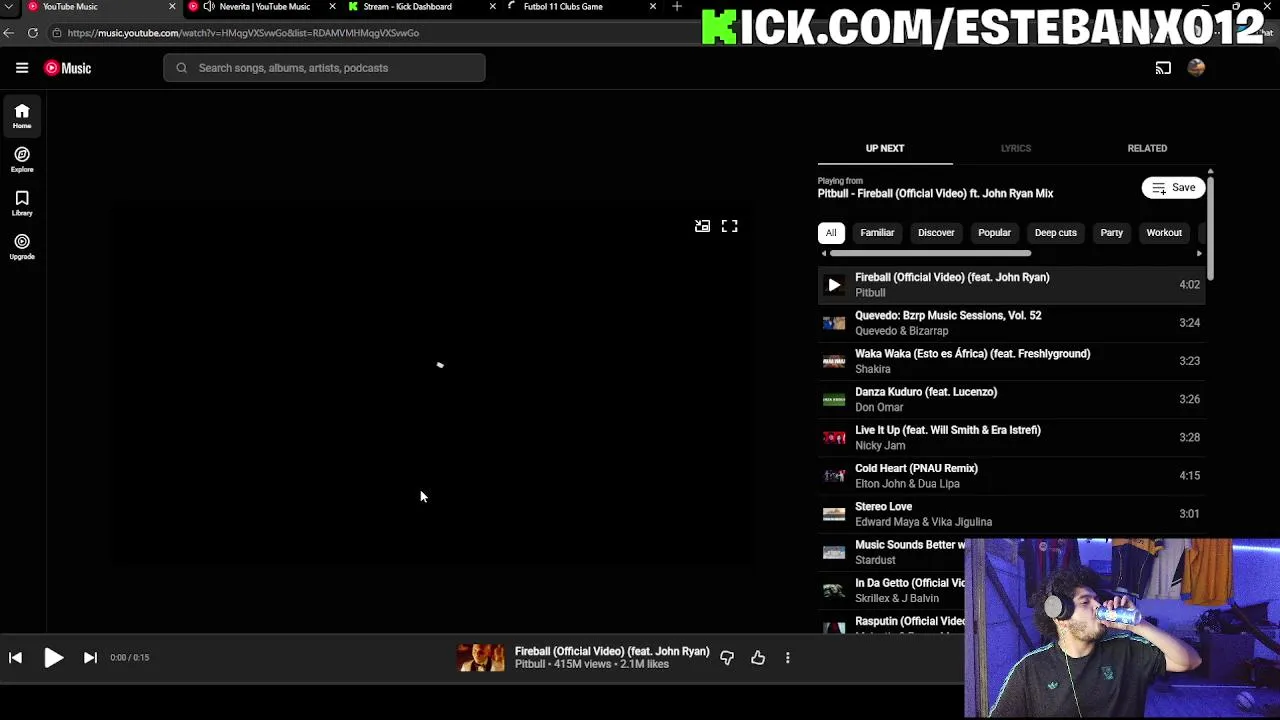Play the current song

pos(54,657)
